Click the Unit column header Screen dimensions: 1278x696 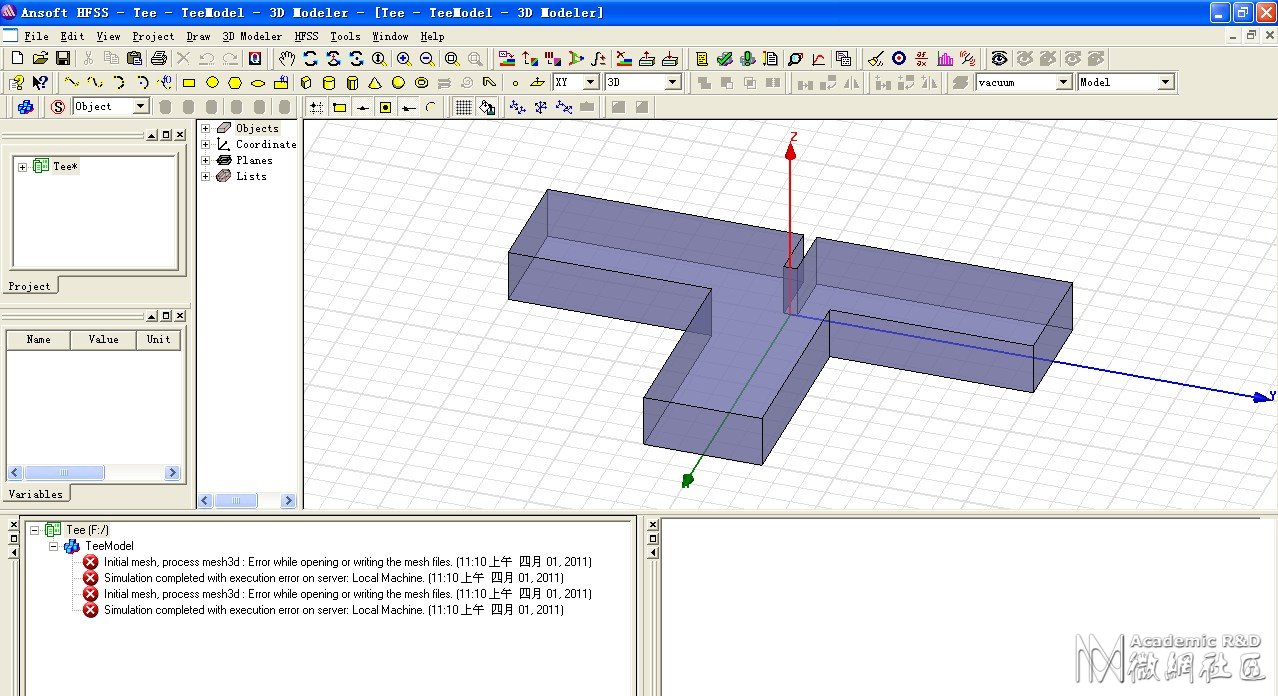158,340
